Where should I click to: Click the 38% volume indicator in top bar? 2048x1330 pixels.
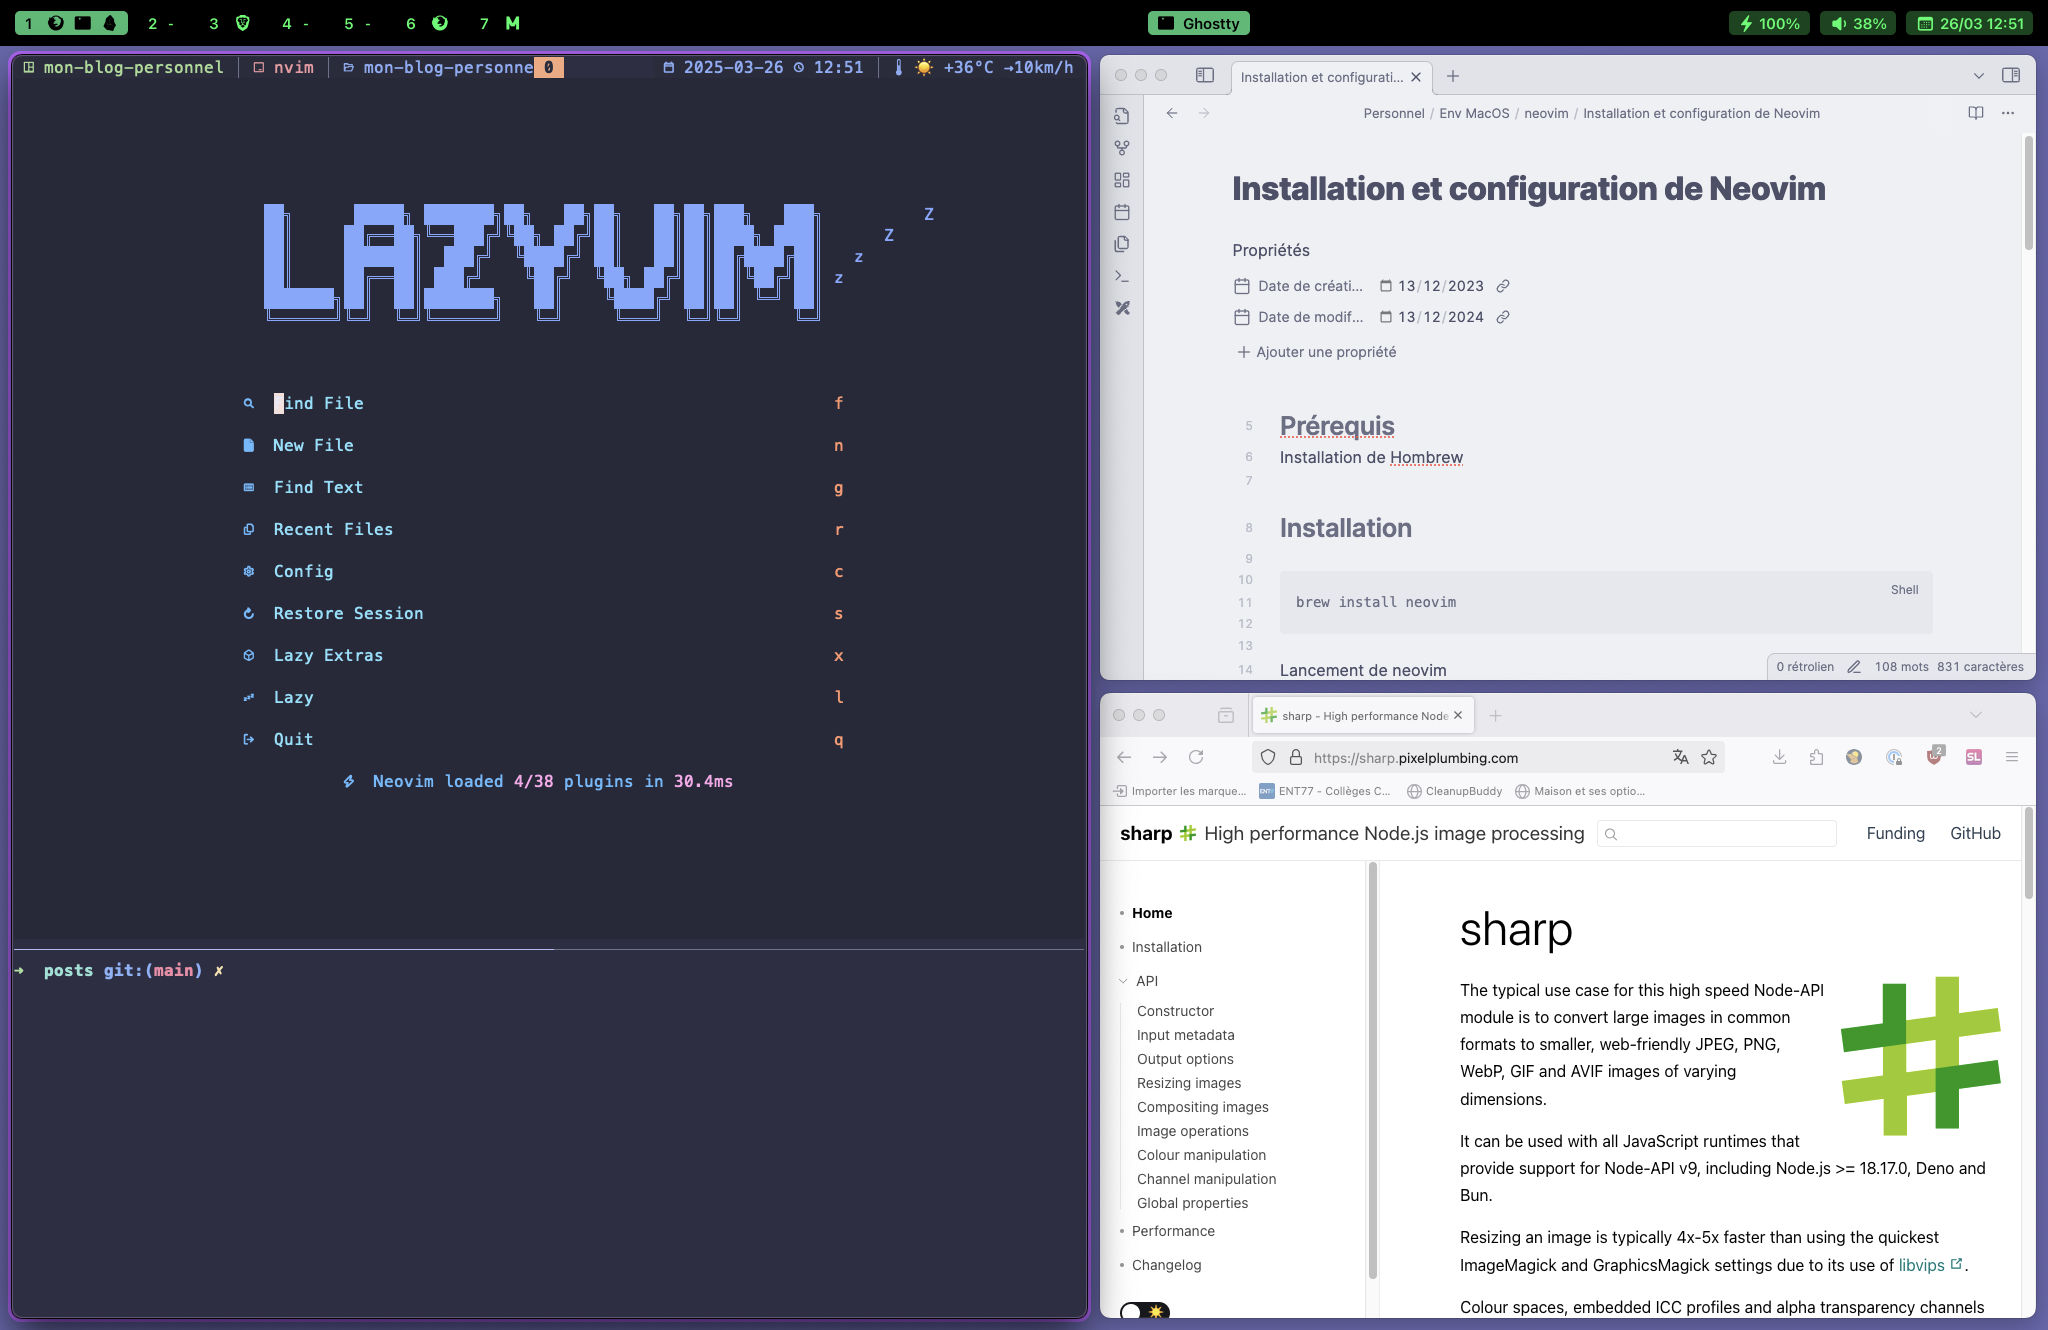(x=1858, y=23)
